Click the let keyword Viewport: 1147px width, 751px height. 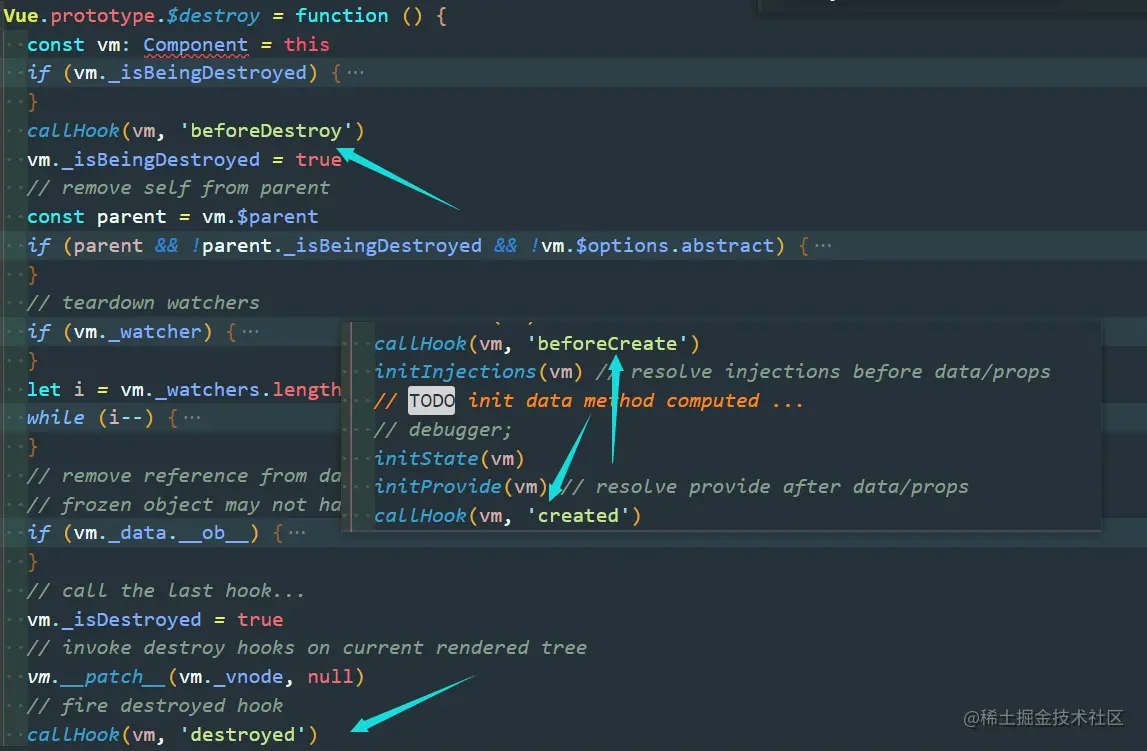[x=44, y=390]
